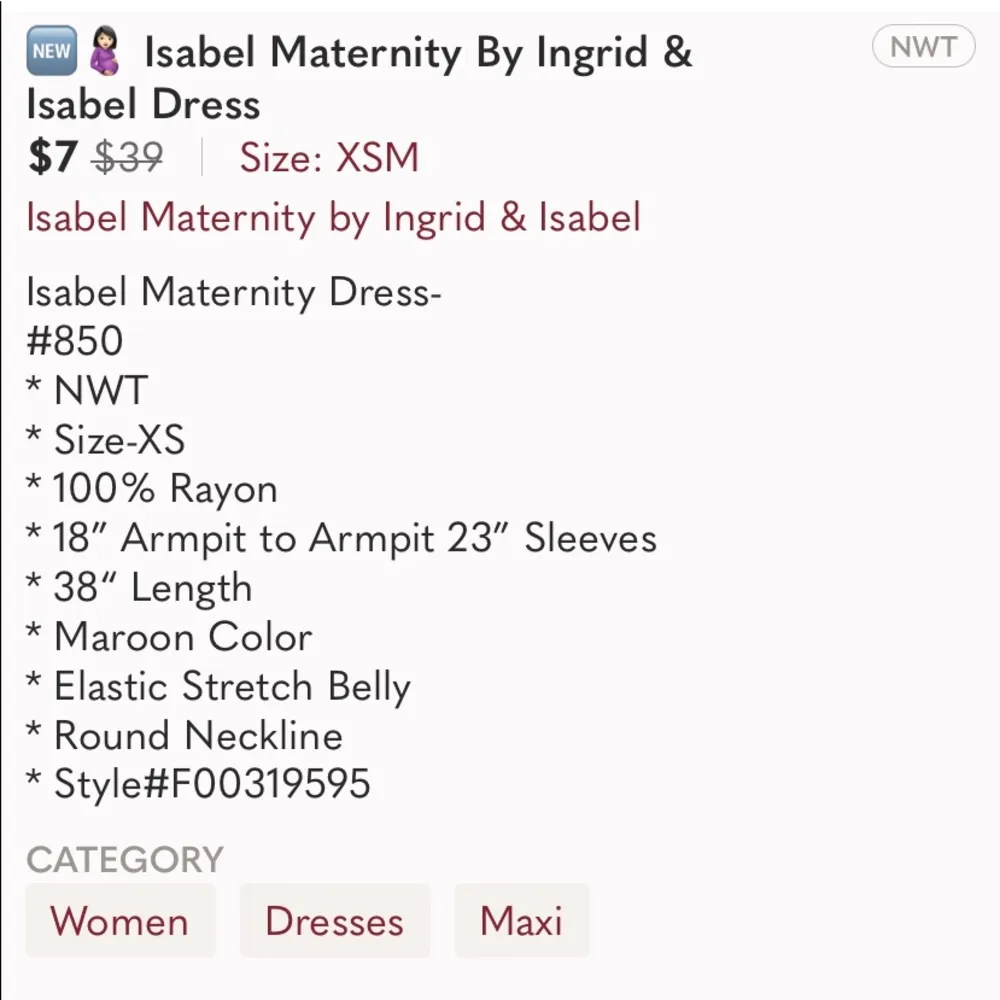The width and height of the screenshot is (1000, 1000).
Task: Select the Size: XSM label
Action: tap(328, 158)
